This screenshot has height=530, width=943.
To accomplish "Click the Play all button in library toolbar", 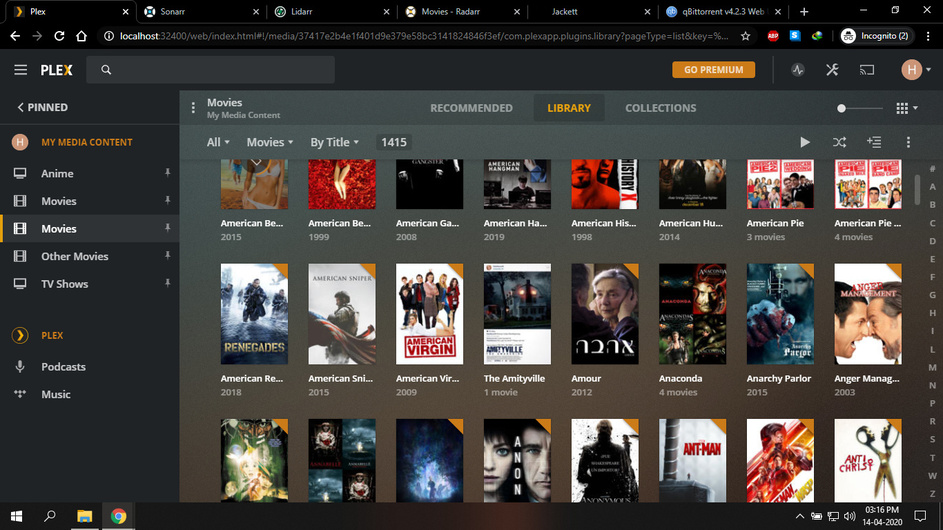I will tap(805, 143).
